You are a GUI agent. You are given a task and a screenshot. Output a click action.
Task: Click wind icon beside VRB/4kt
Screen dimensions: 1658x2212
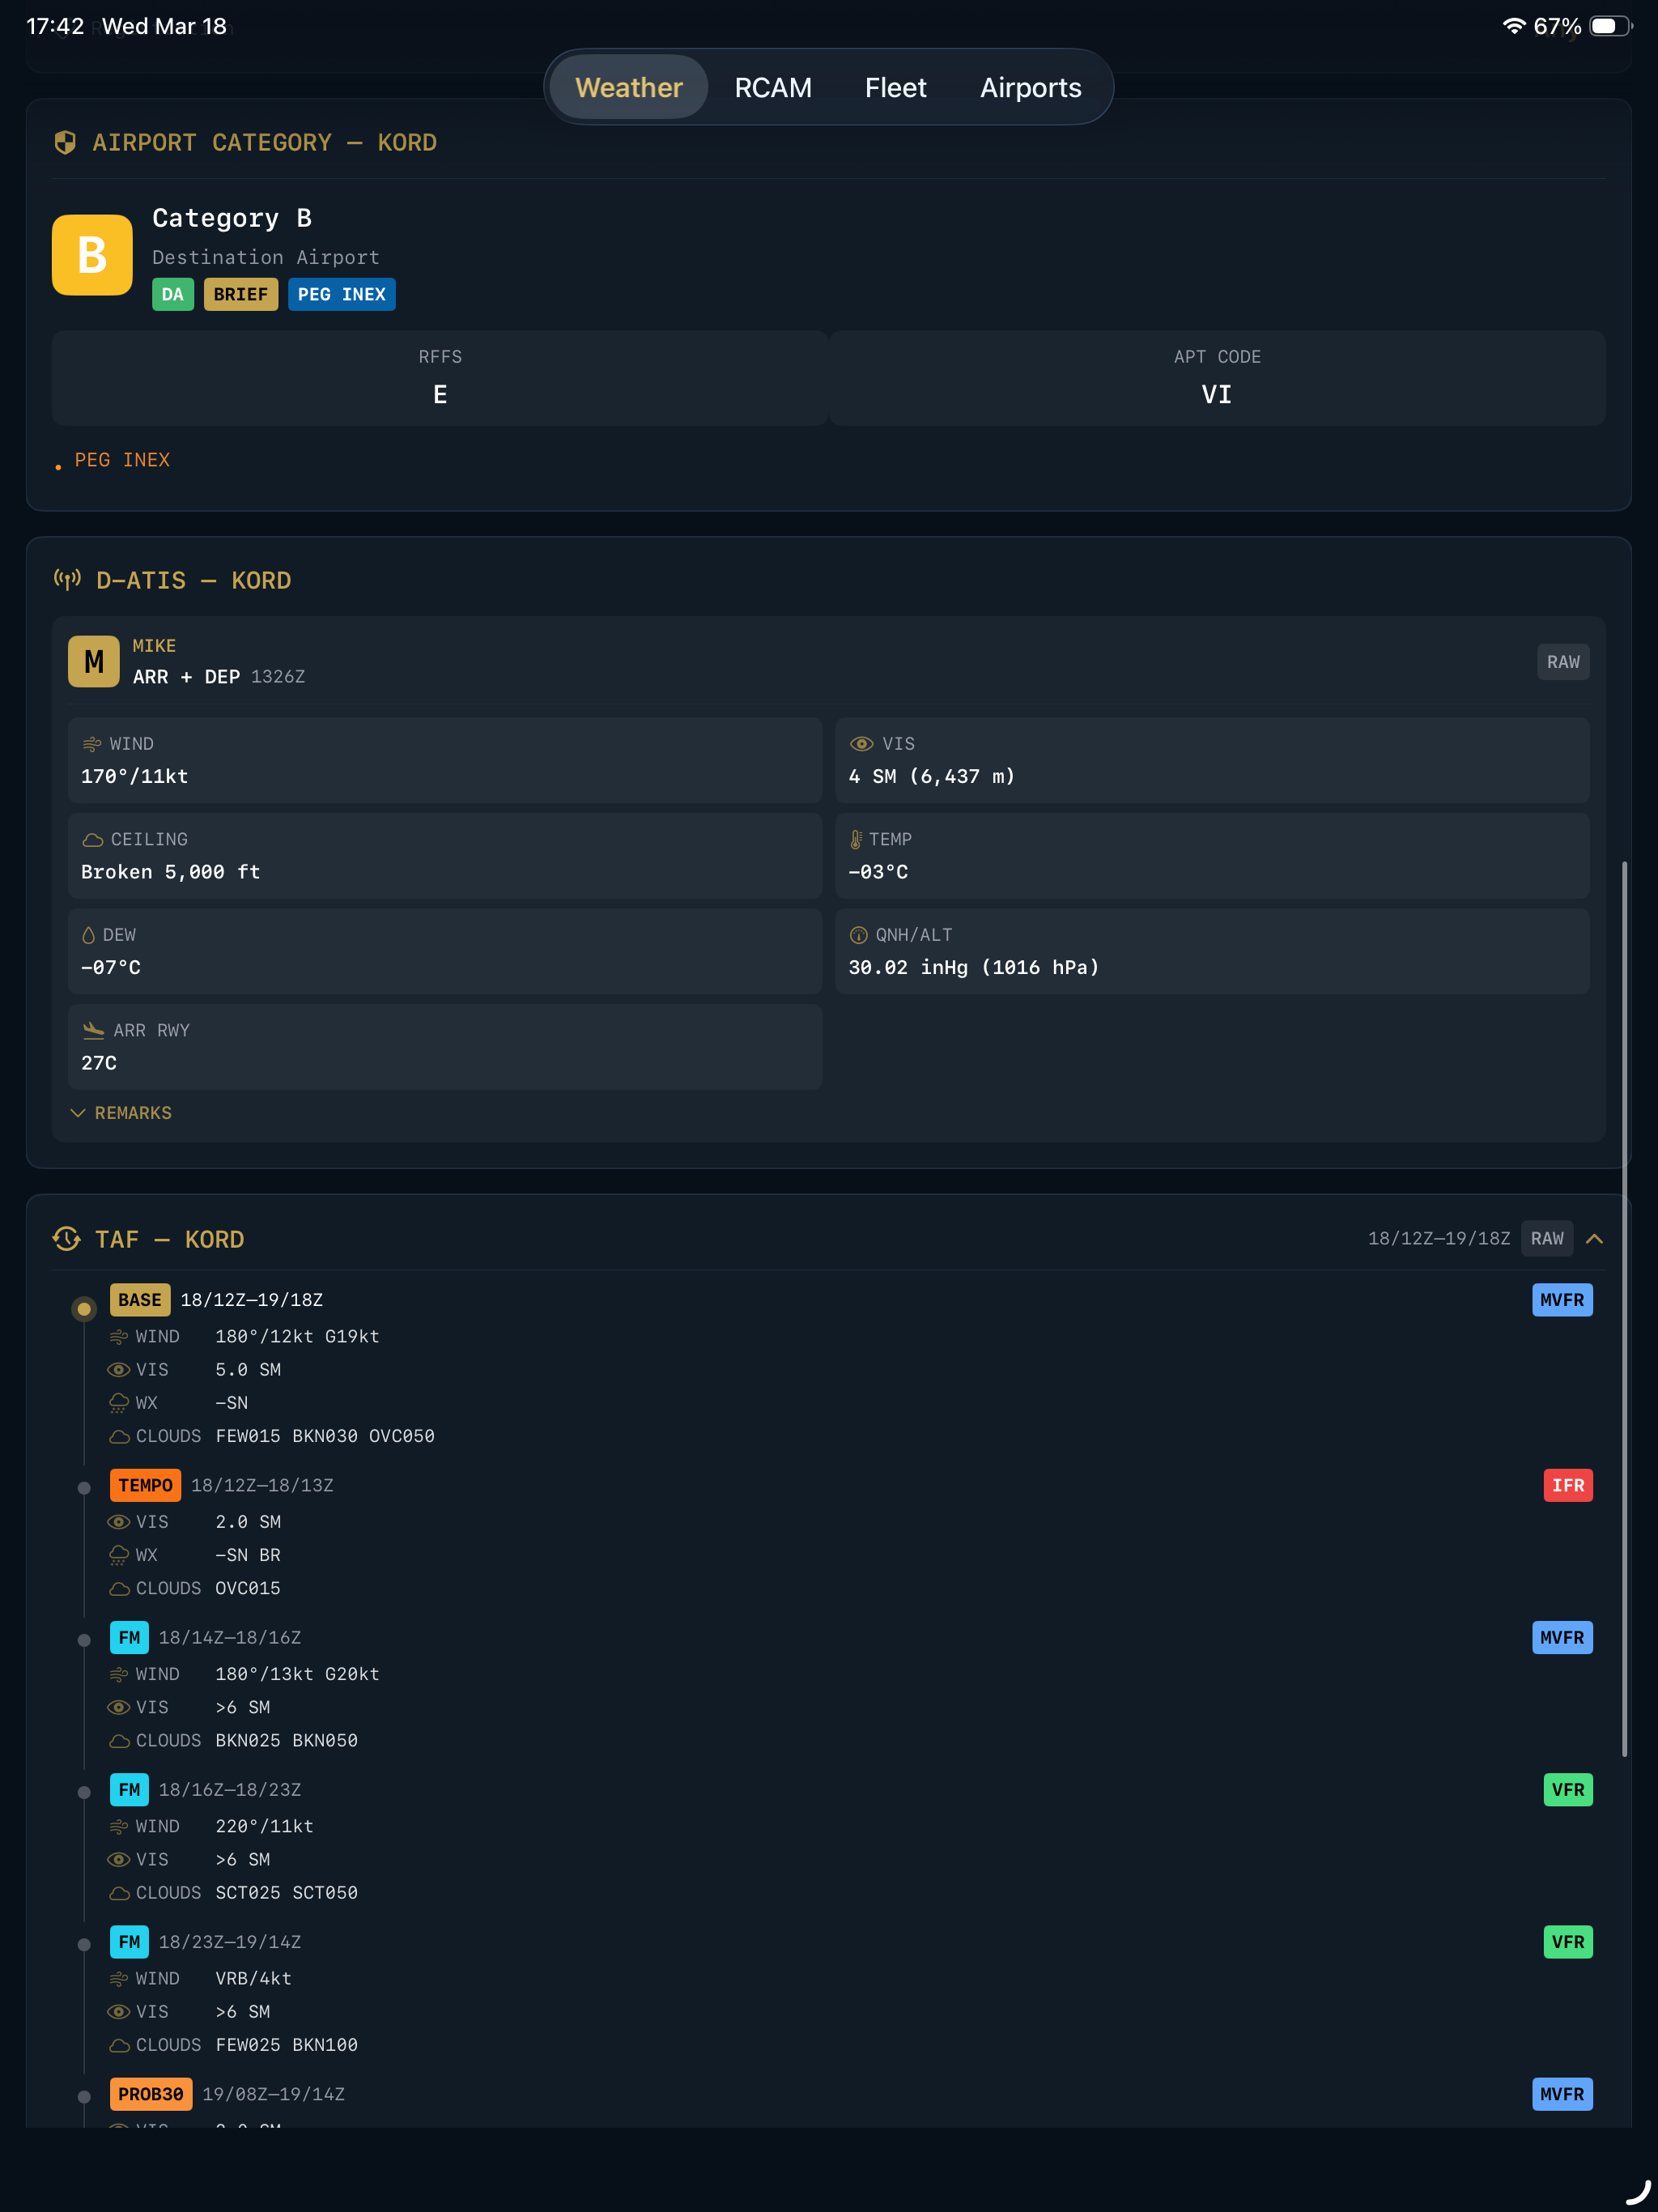pos(119,1979)
